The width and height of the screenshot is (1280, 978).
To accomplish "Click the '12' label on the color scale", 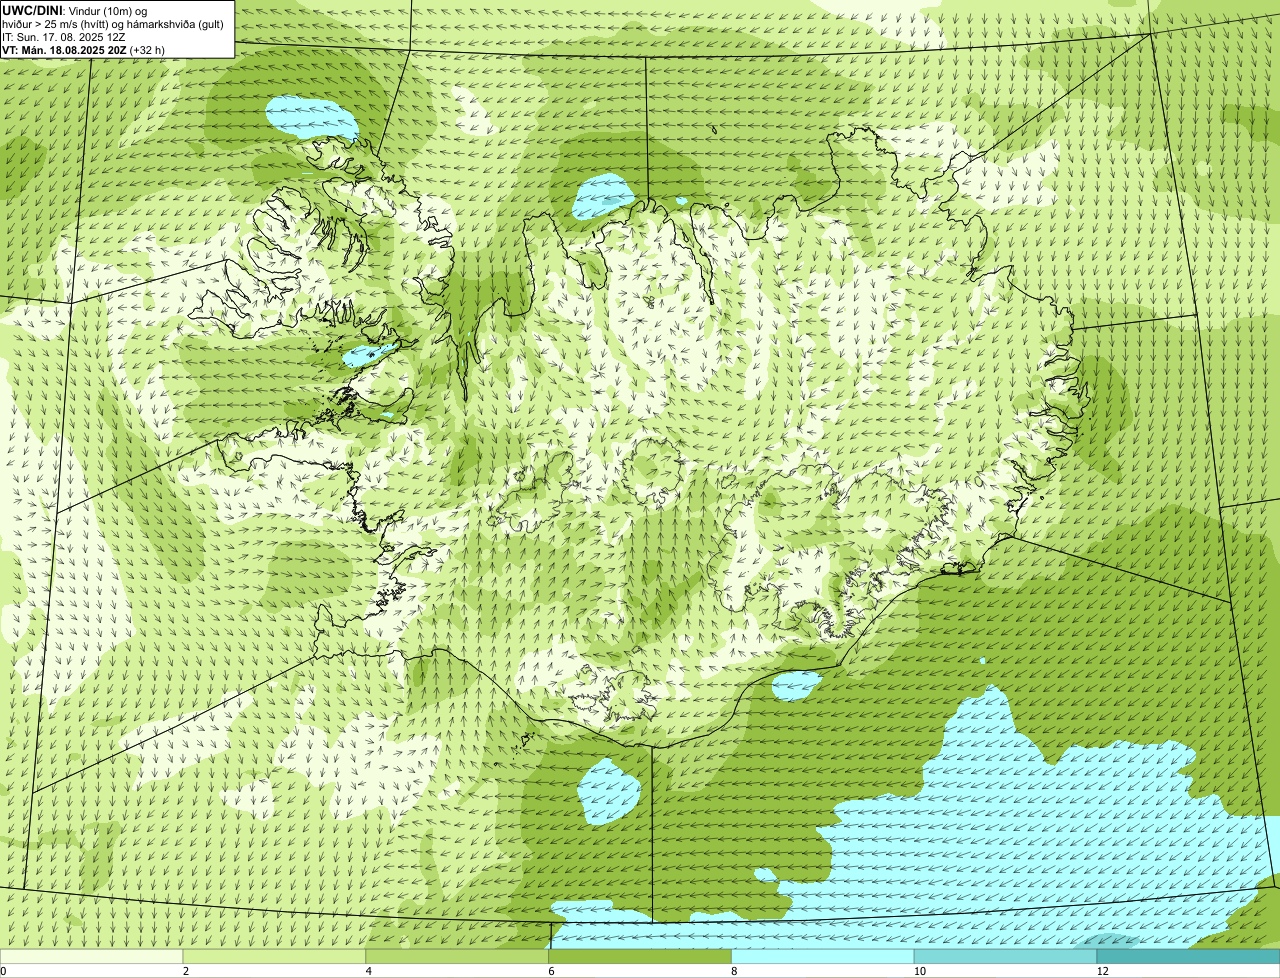I will point(1101,971).
